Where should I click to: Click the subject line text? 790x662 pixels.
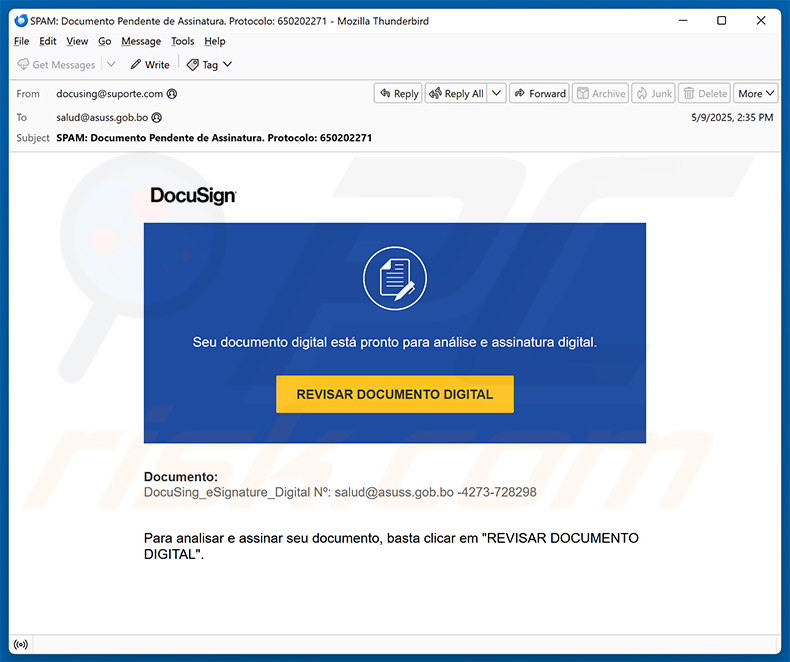pyautogui.click(x=214, y=138)
